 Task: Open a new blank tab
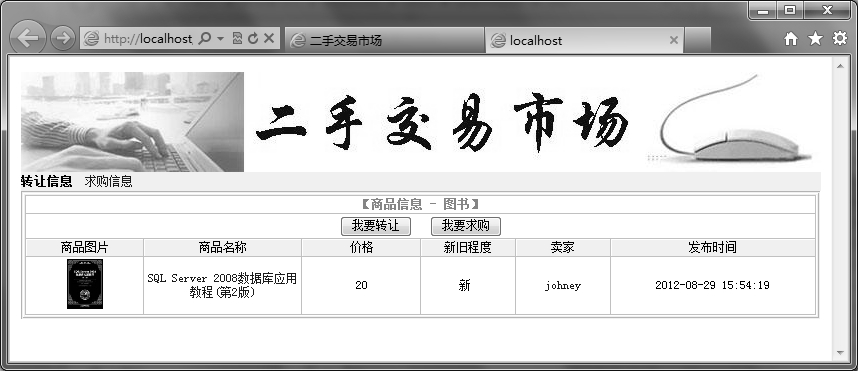pos(698,40)
